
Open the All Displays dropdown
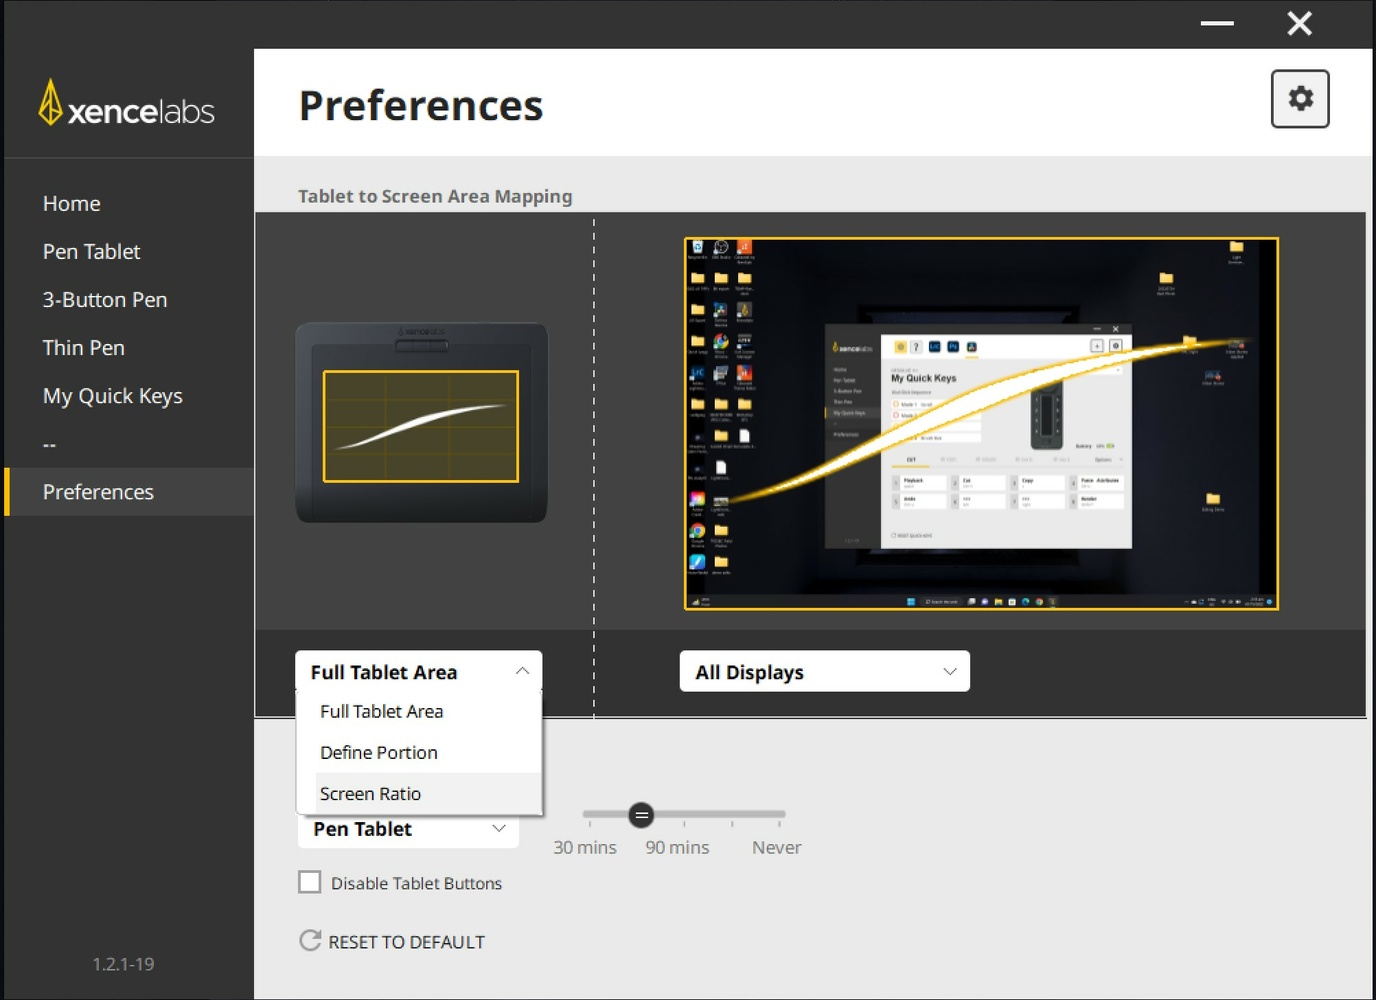[825, 672]
